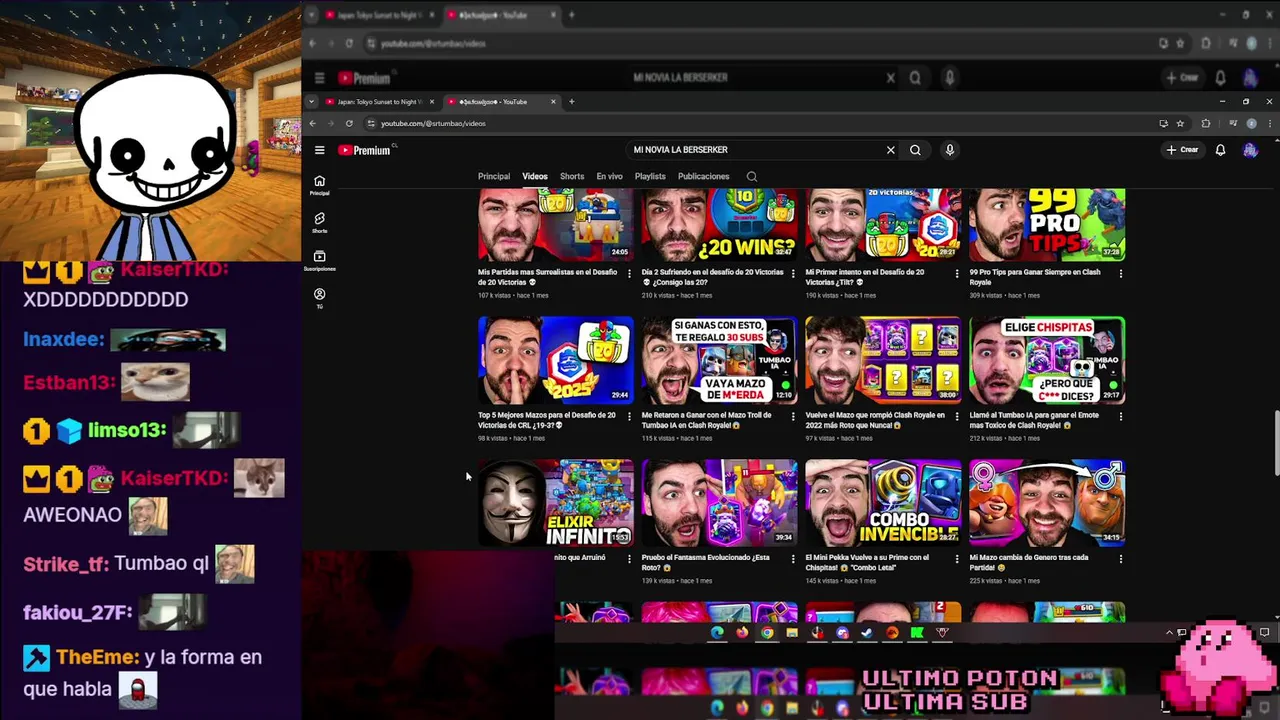Open Shorts from the YouTube left sidebar
The height and width of the screenshot is (720, 1280).
coord(319,222)
